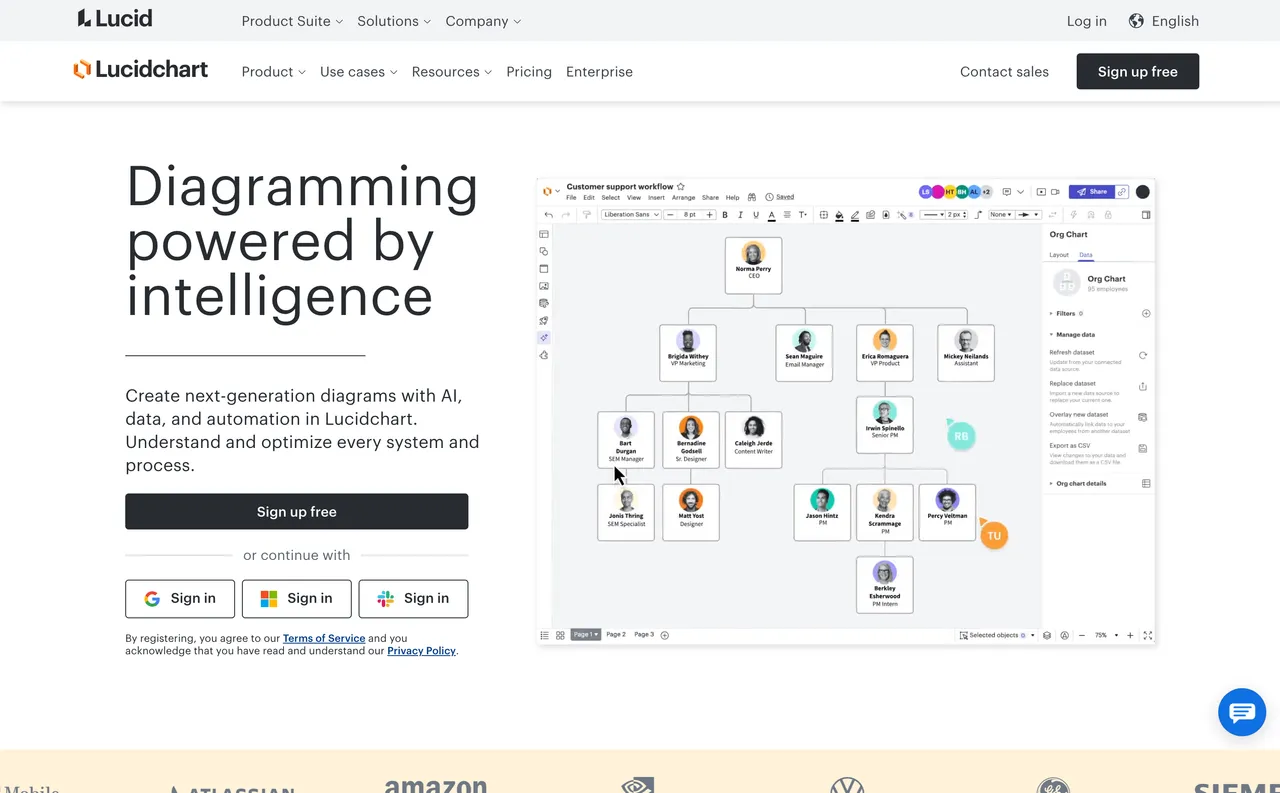Click the Sign up free button
The image size is (1280, 793).
coord(296,511)
